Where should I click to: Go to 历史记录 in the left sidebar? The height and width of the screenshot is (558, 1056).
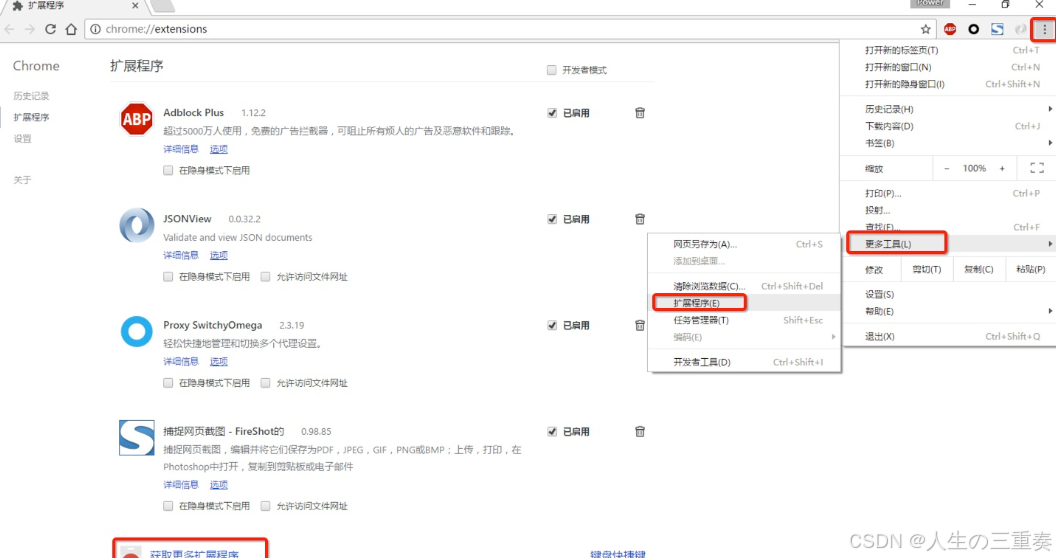click(31, 96)
